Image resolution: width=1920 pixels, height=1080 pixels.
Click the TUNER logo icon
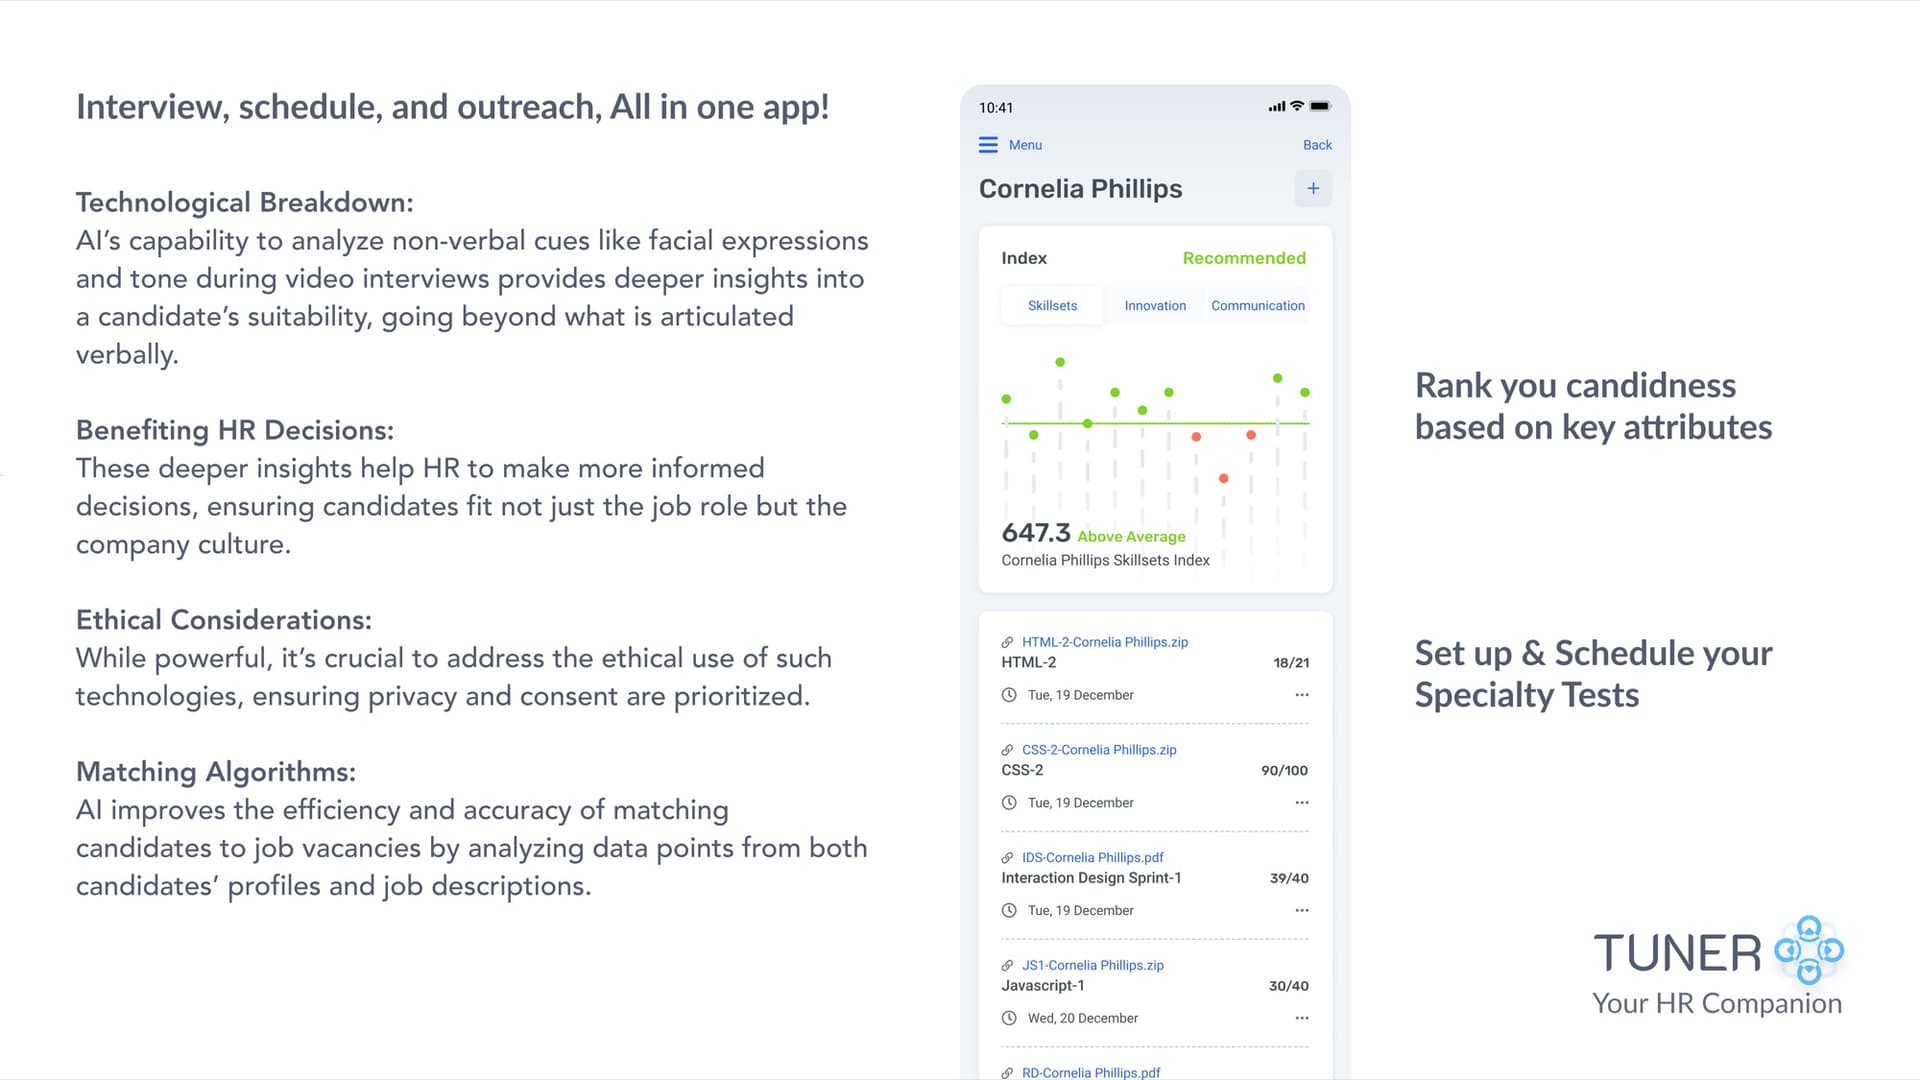coord(1810,952)
